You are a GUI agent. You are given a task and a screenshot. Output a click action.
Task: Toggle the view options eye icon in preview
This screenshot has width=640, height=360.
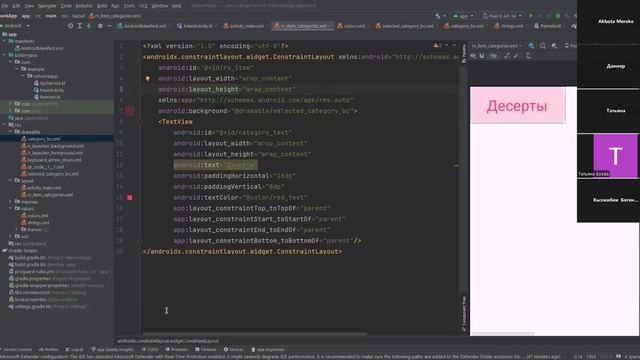pyautogui.click(x=473, y=56)
